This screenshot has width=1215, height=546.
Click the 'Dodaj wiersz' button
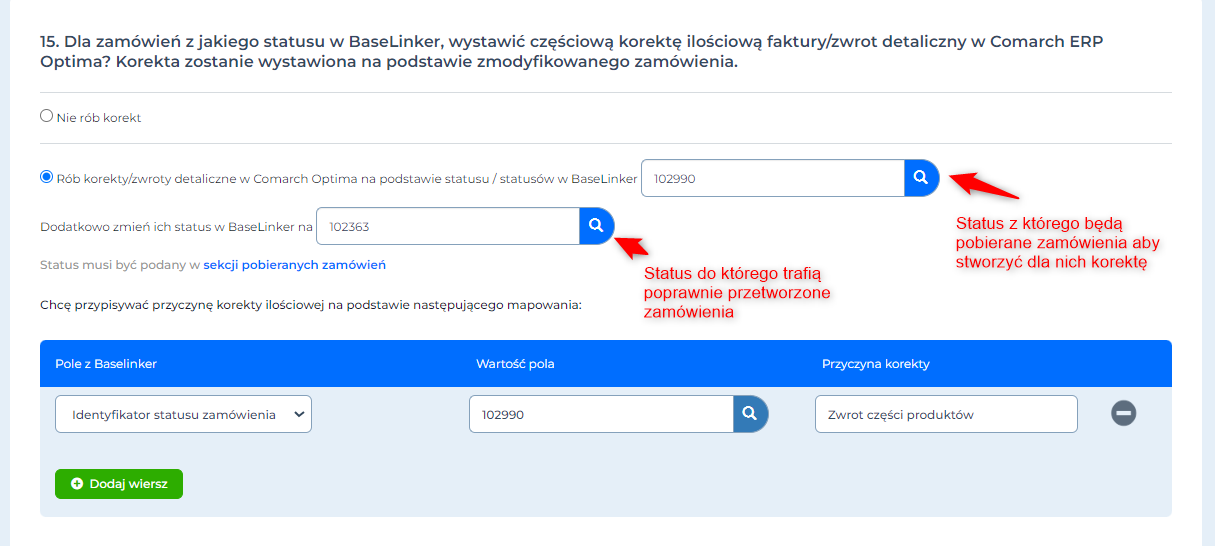119,483
